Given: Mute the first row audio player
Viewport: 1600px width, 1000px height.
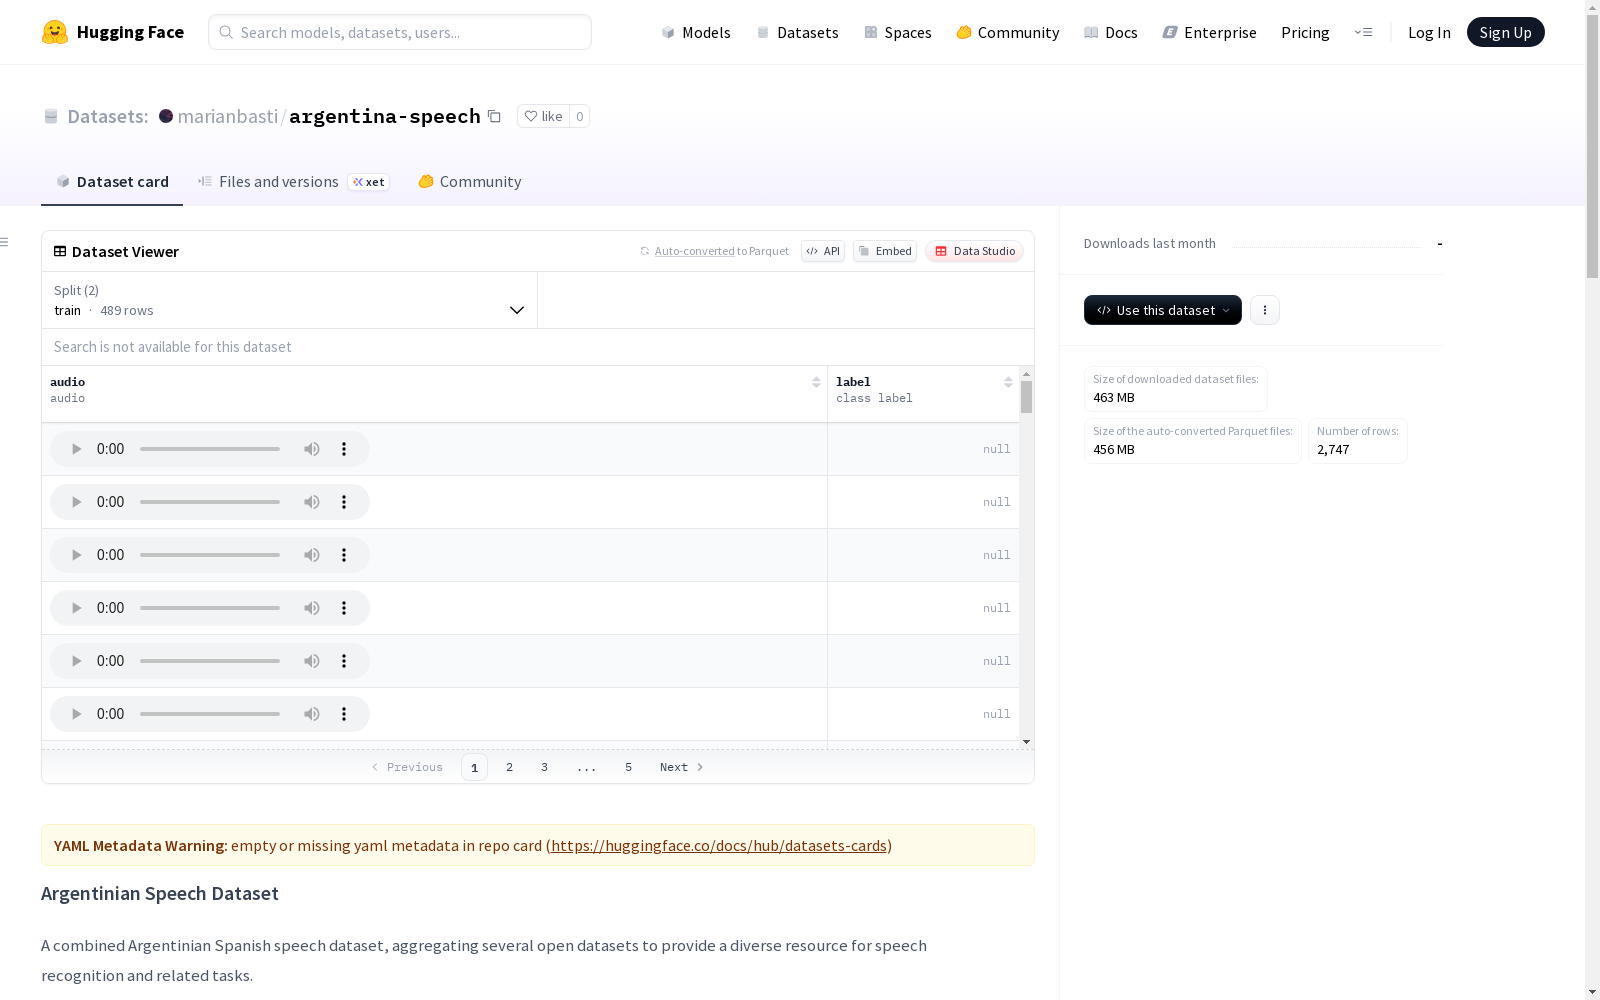Looking at the screenshot, I should pyautogui.click(x=312, y=449).
